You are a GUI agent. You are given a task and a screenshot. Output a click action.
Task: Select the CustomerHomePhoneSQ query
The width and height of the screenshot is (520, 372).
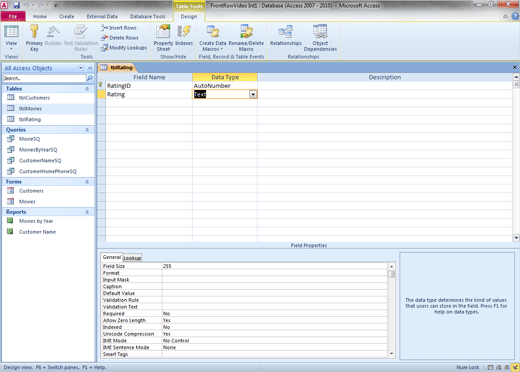48,171
